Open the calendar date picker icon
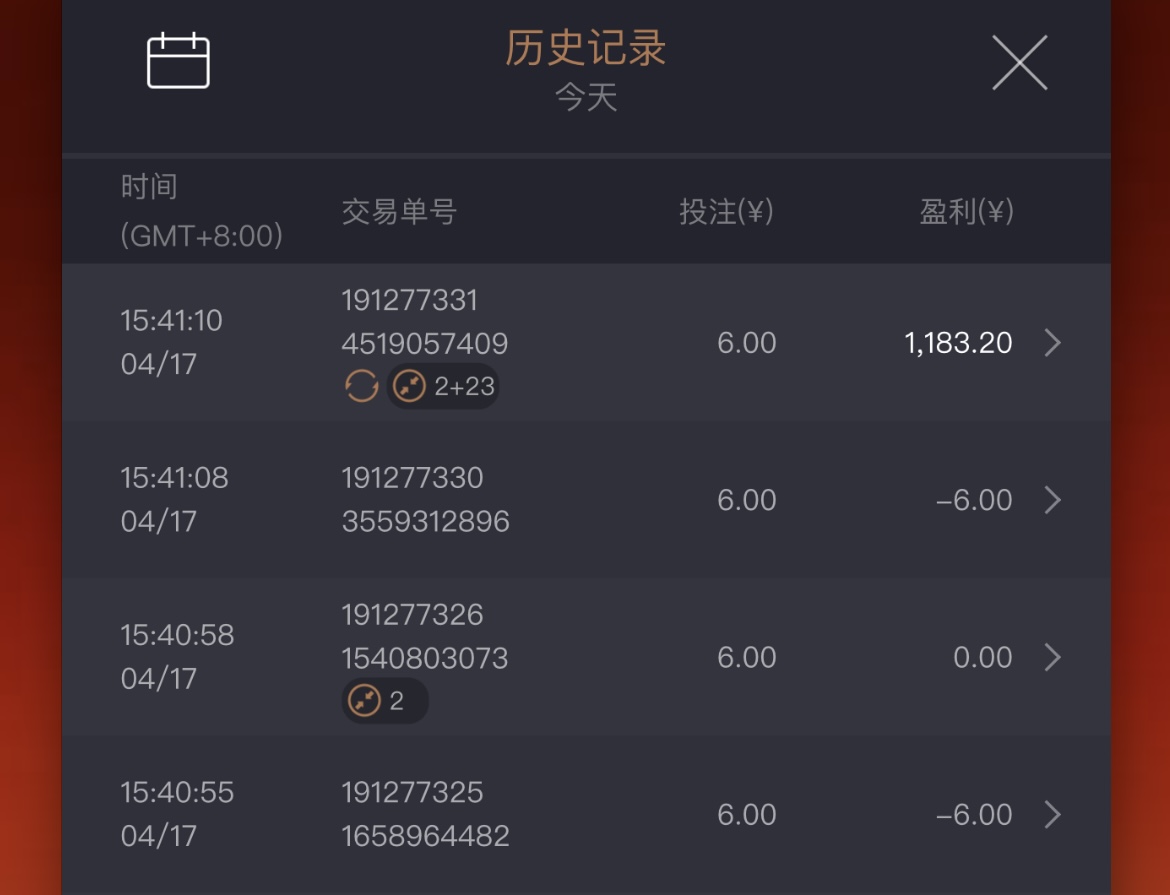This screenshot has height=895, width=1170. click(178, 62)
